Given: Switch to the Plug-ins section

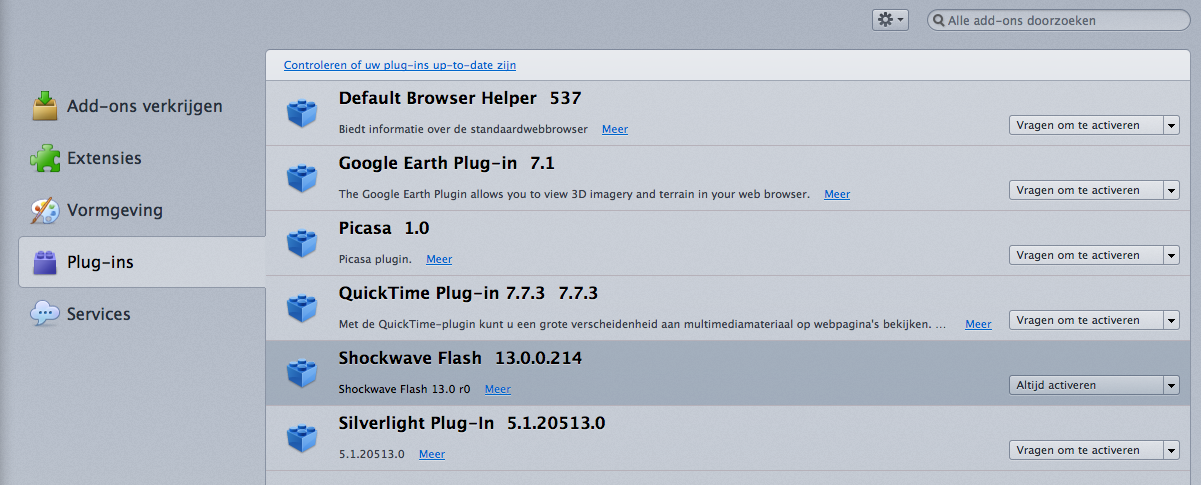Looking at the screenshot, I should 100,263.
